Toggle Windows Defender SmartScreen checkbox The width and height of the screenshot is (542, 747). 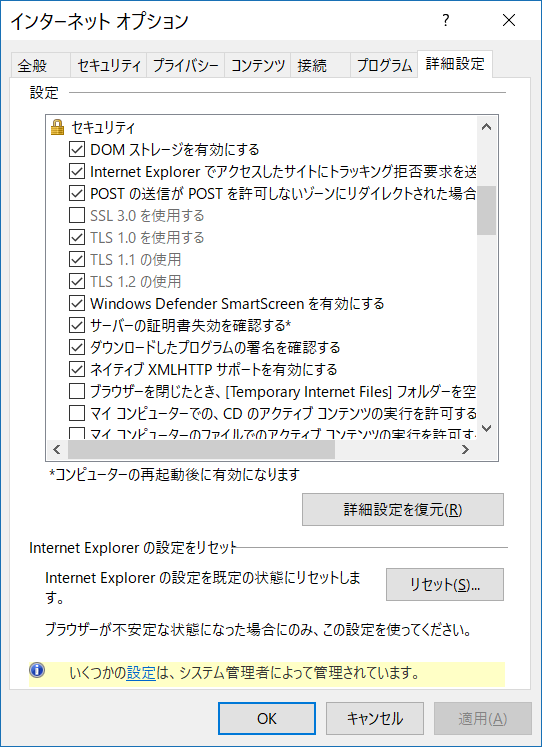pyautogui.click(x=77, y=303)
